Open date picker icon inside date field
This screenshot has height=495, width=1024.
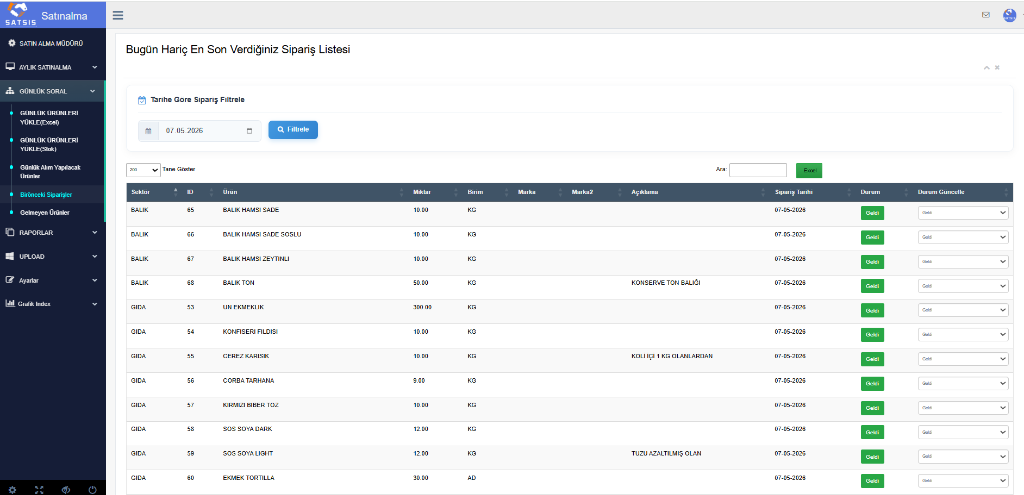[x=249, y=131]
